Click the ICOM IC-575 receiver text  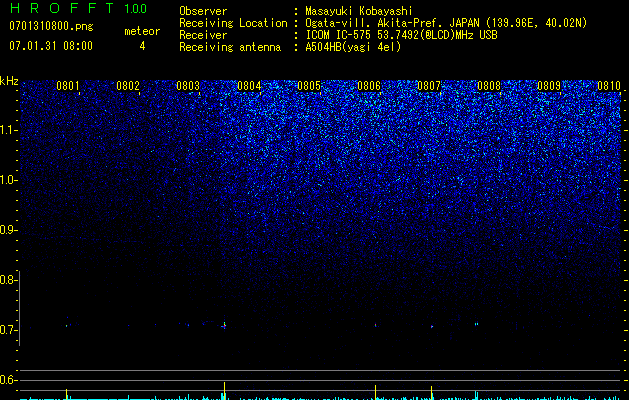point(401,35)
